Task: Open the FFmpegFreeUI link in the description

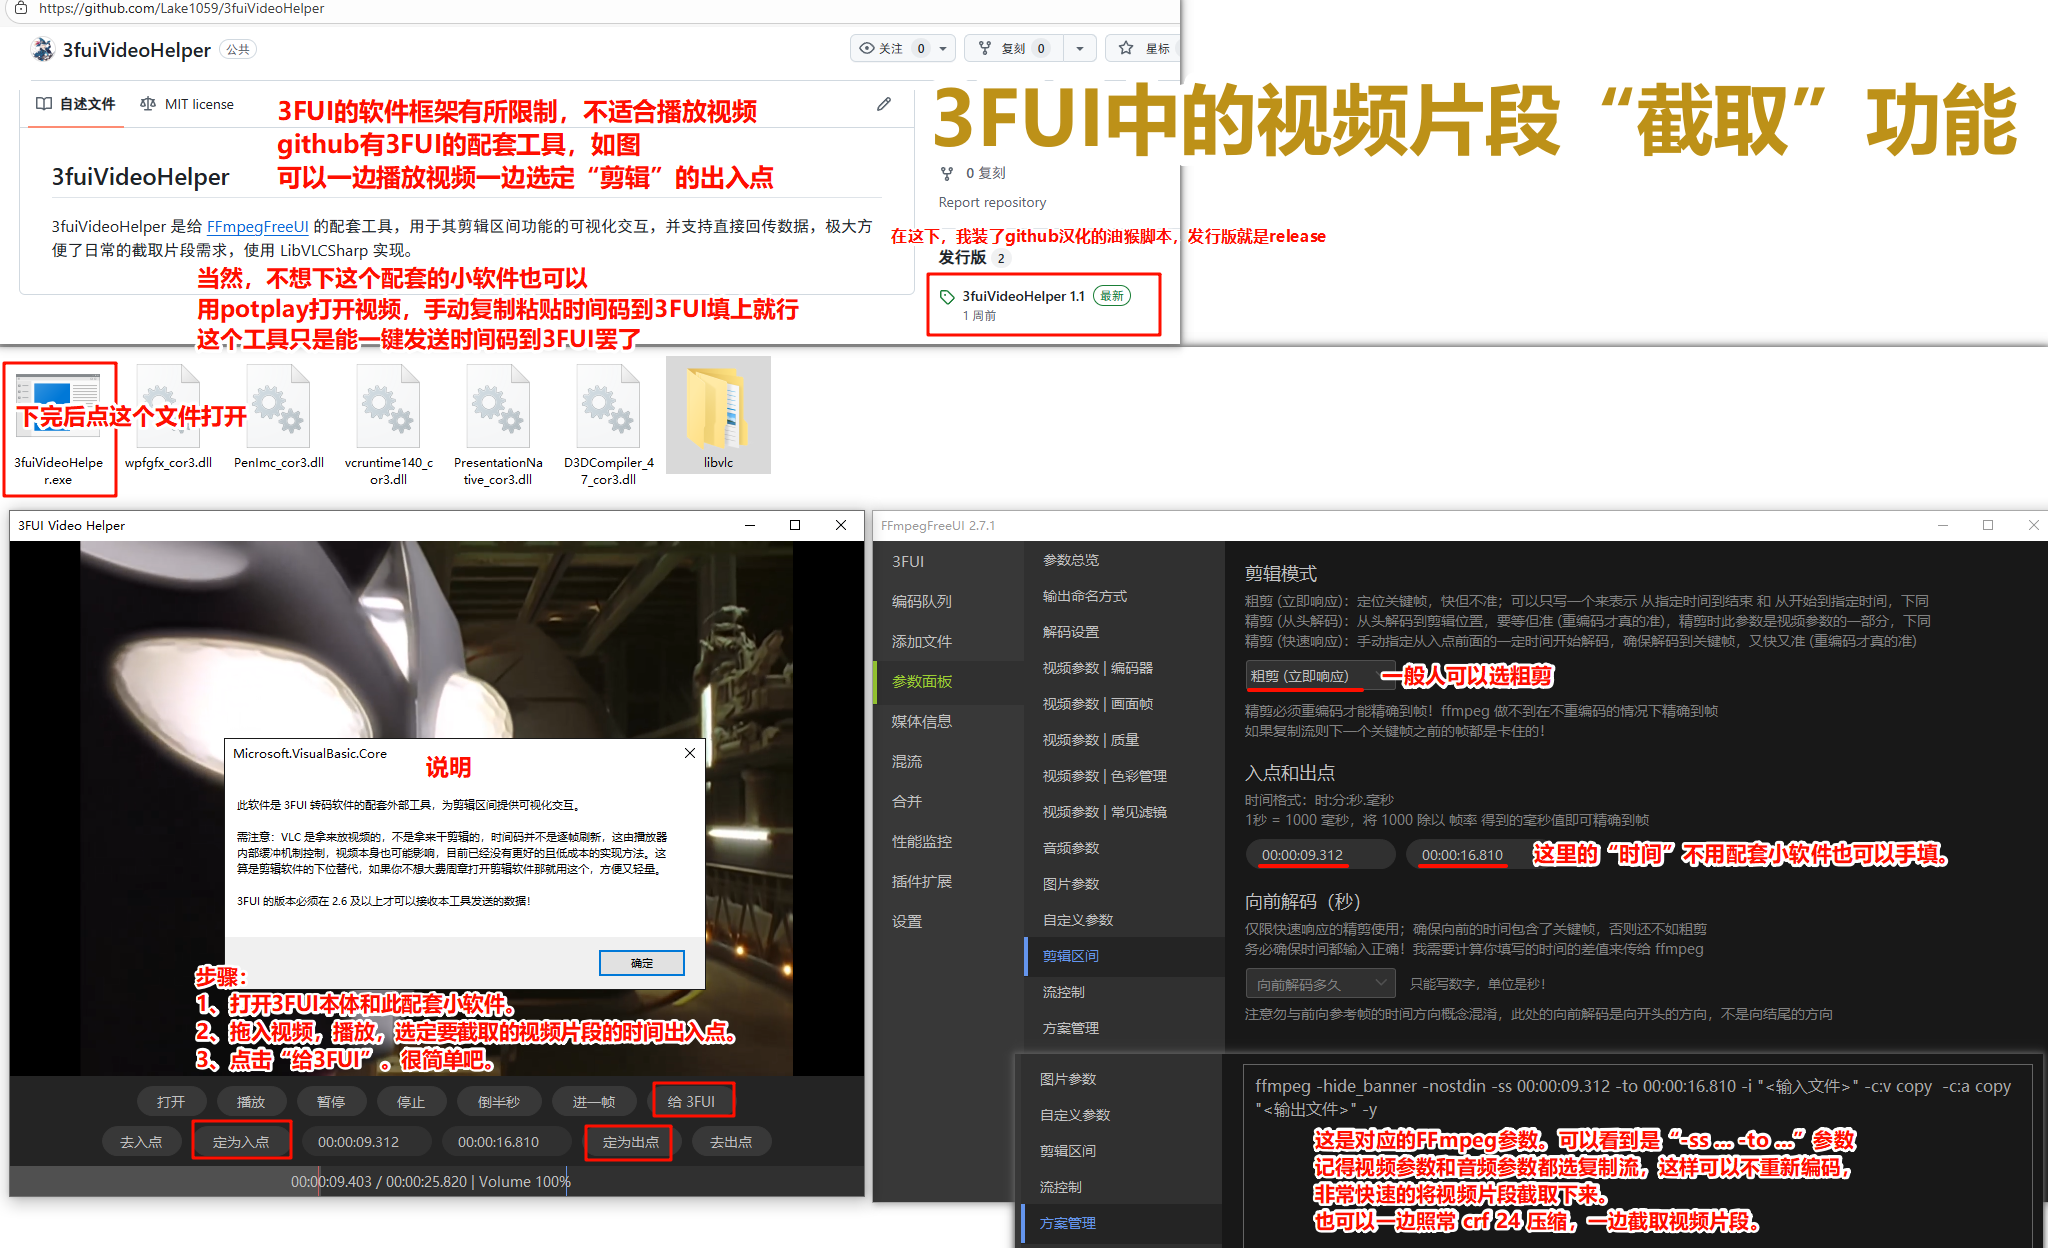Action: click(257, 227)
